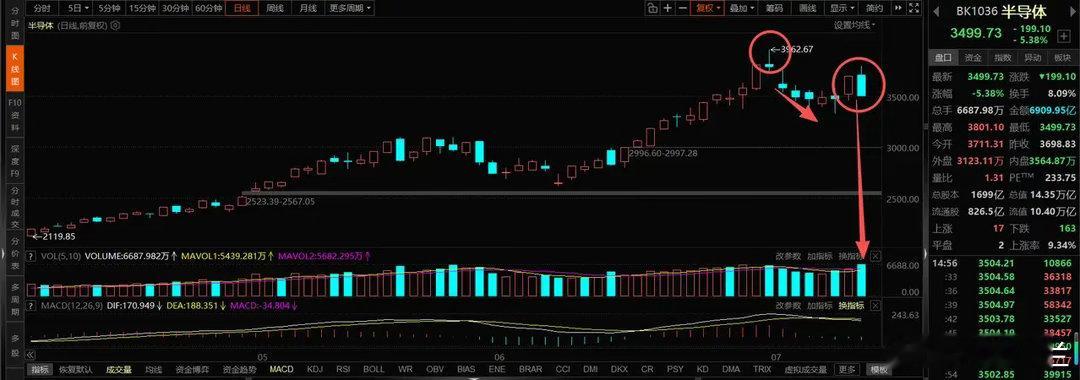Toggle fullscreen chart icon
This screenshot has width=1080, height=380.
tap(914, 8)
